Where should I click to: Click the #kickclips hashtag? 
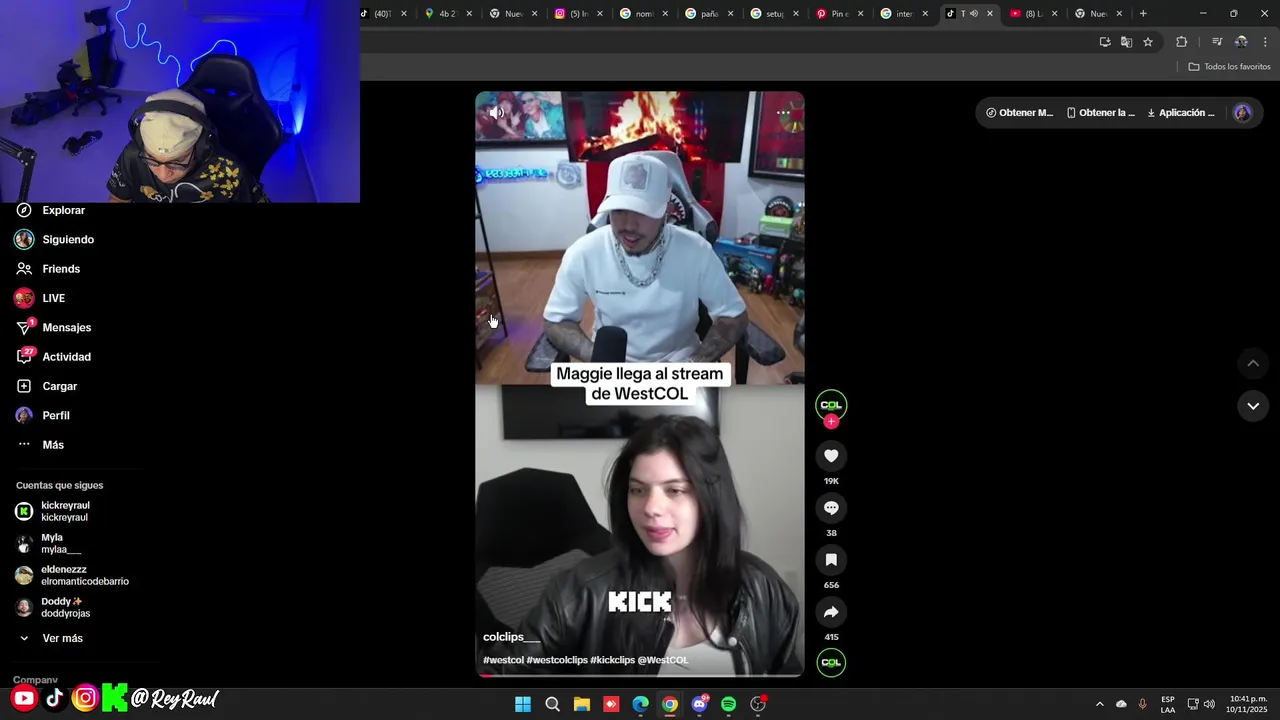(612, 660)
